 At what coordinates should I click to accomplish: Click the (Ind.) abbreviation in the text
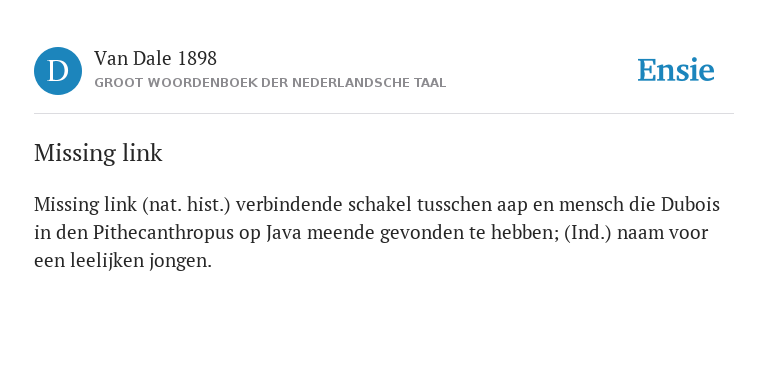coord(588,233)
